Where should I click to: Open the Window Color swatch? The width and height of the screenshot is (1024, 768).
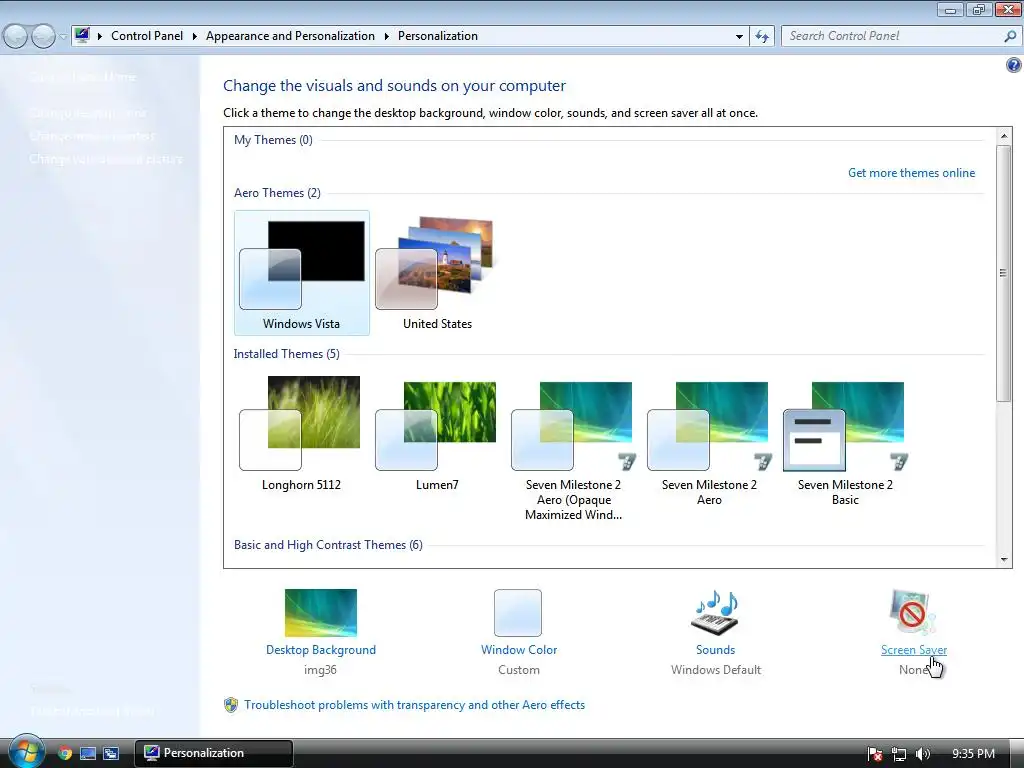point(518,613)
